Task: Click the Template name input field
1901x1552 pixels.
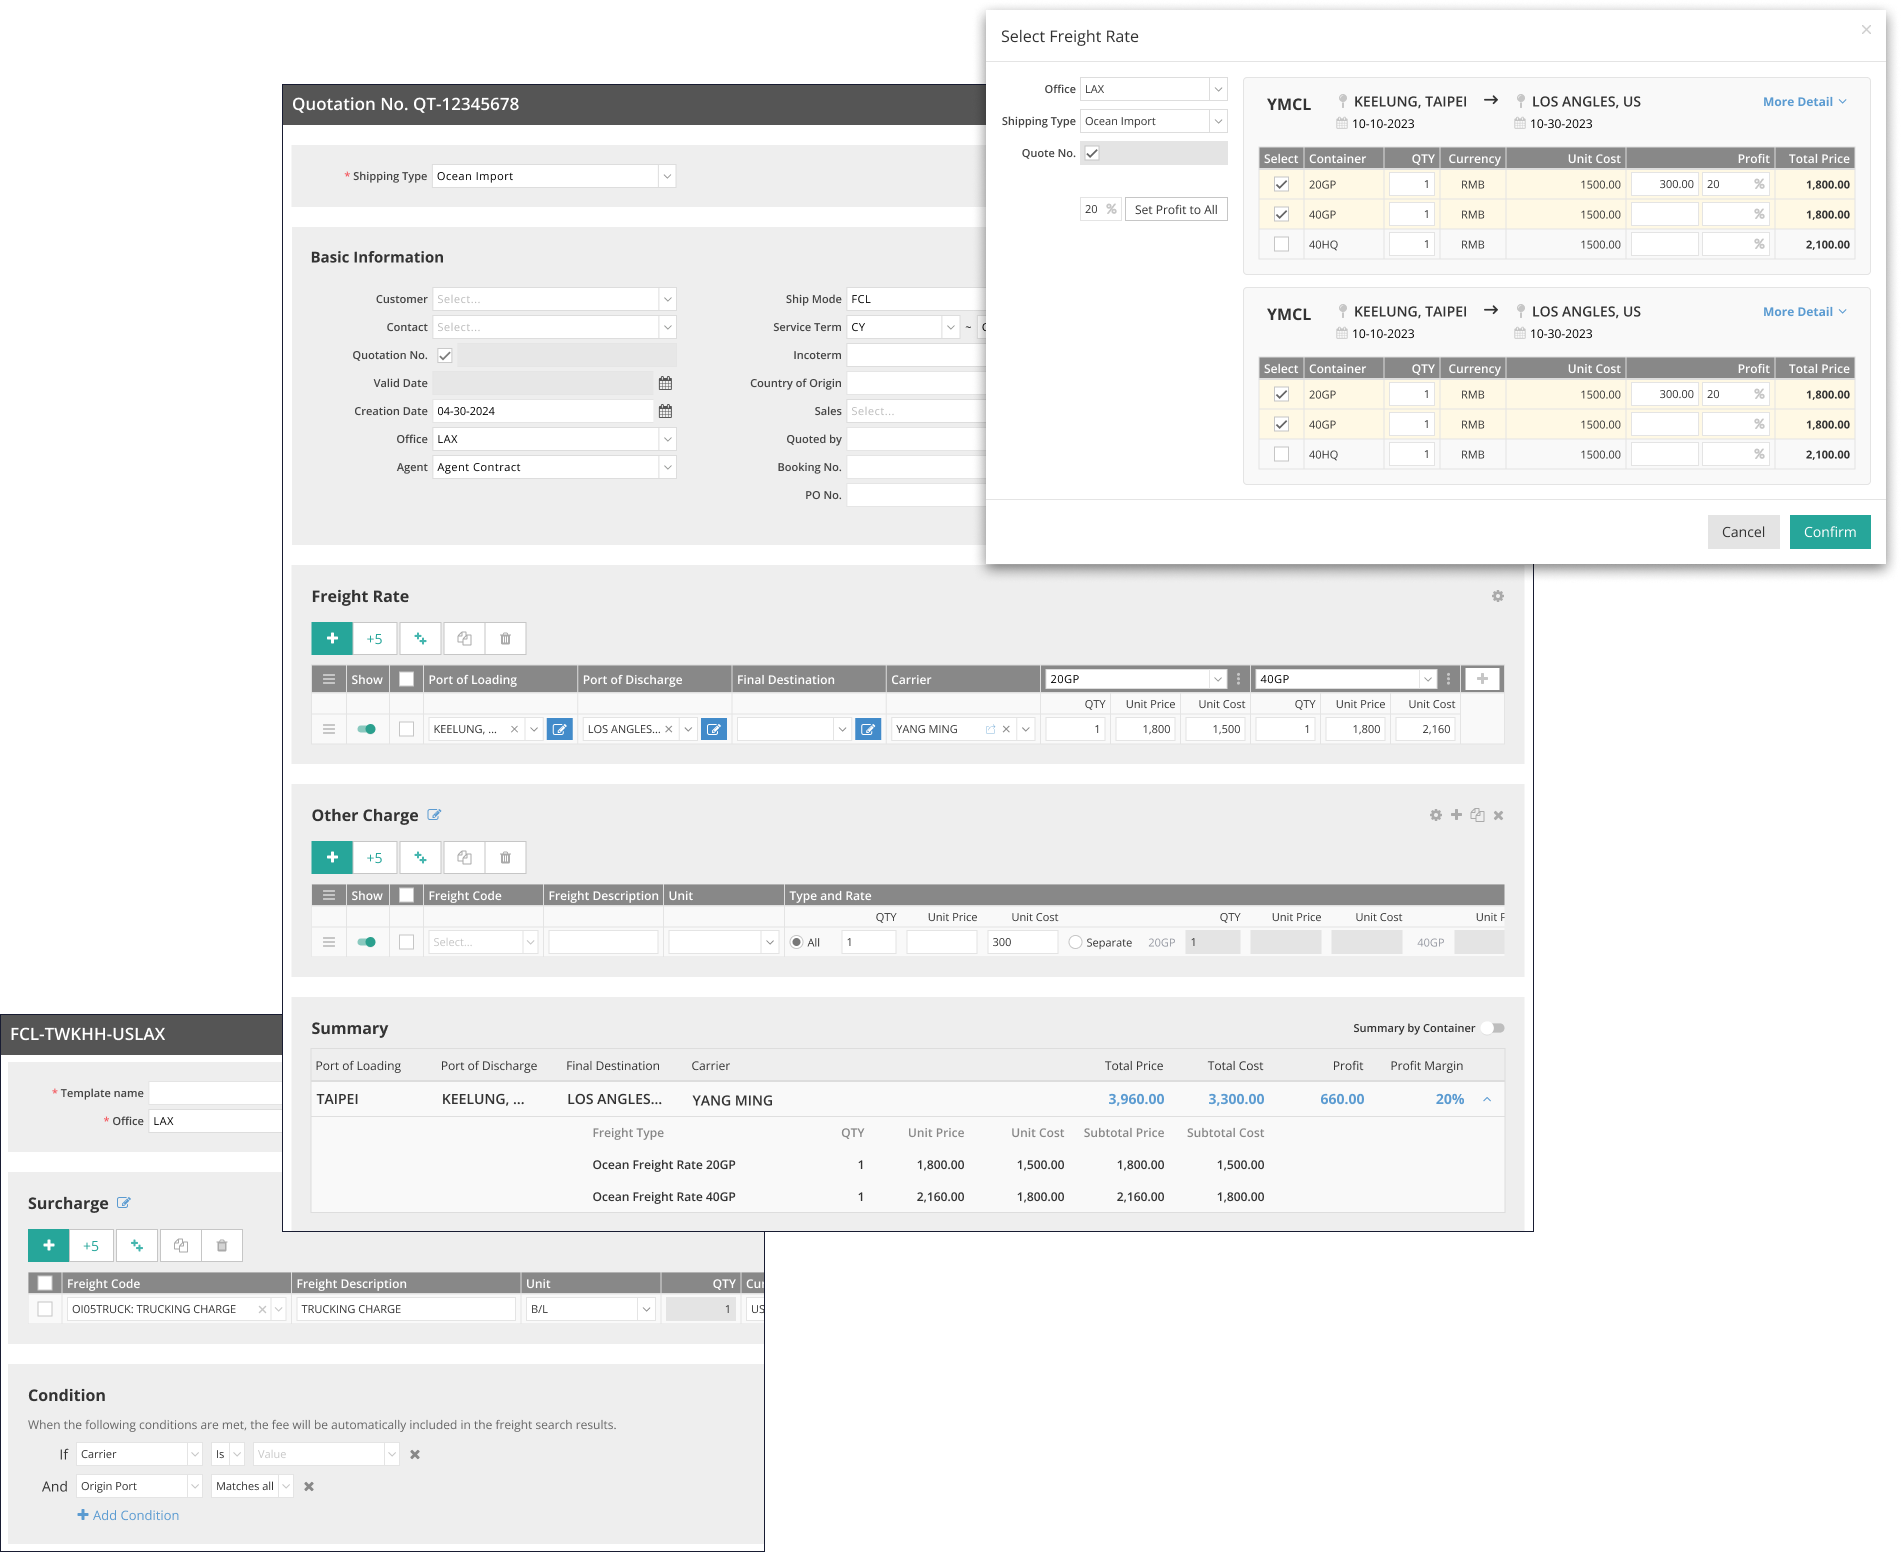Action: [215, 1092]
